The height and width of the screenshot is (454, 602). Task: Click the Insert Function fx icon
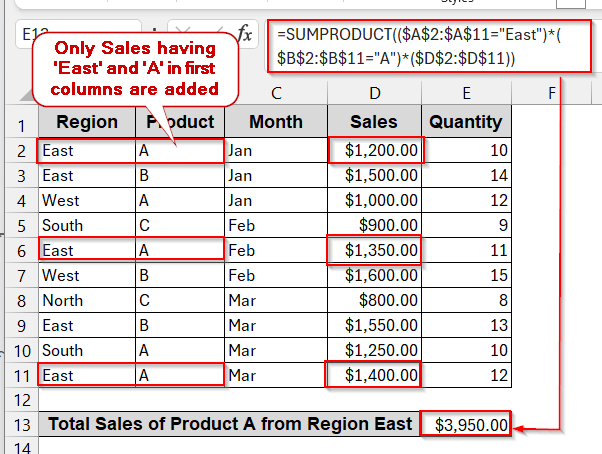pos(244,32)
